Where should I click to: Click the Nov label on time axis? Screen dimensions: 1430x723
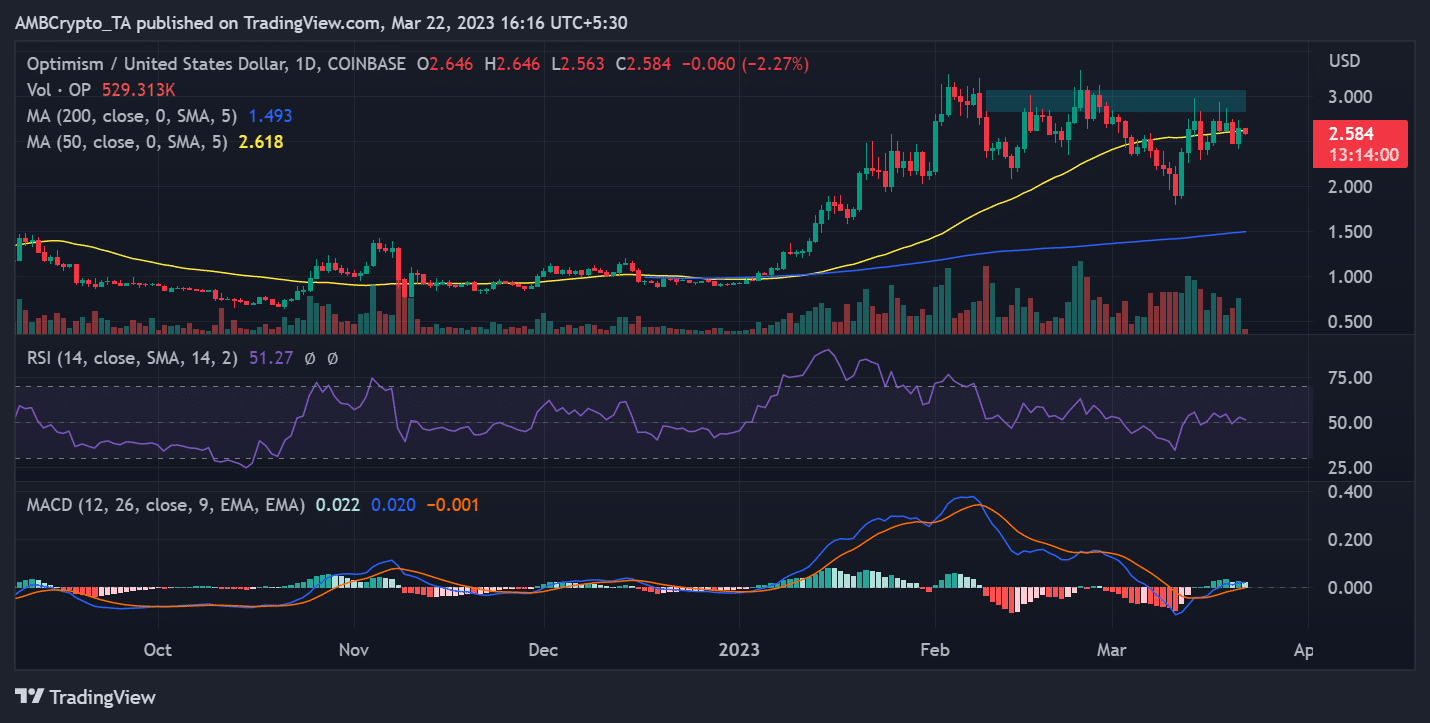pos(354,649)
